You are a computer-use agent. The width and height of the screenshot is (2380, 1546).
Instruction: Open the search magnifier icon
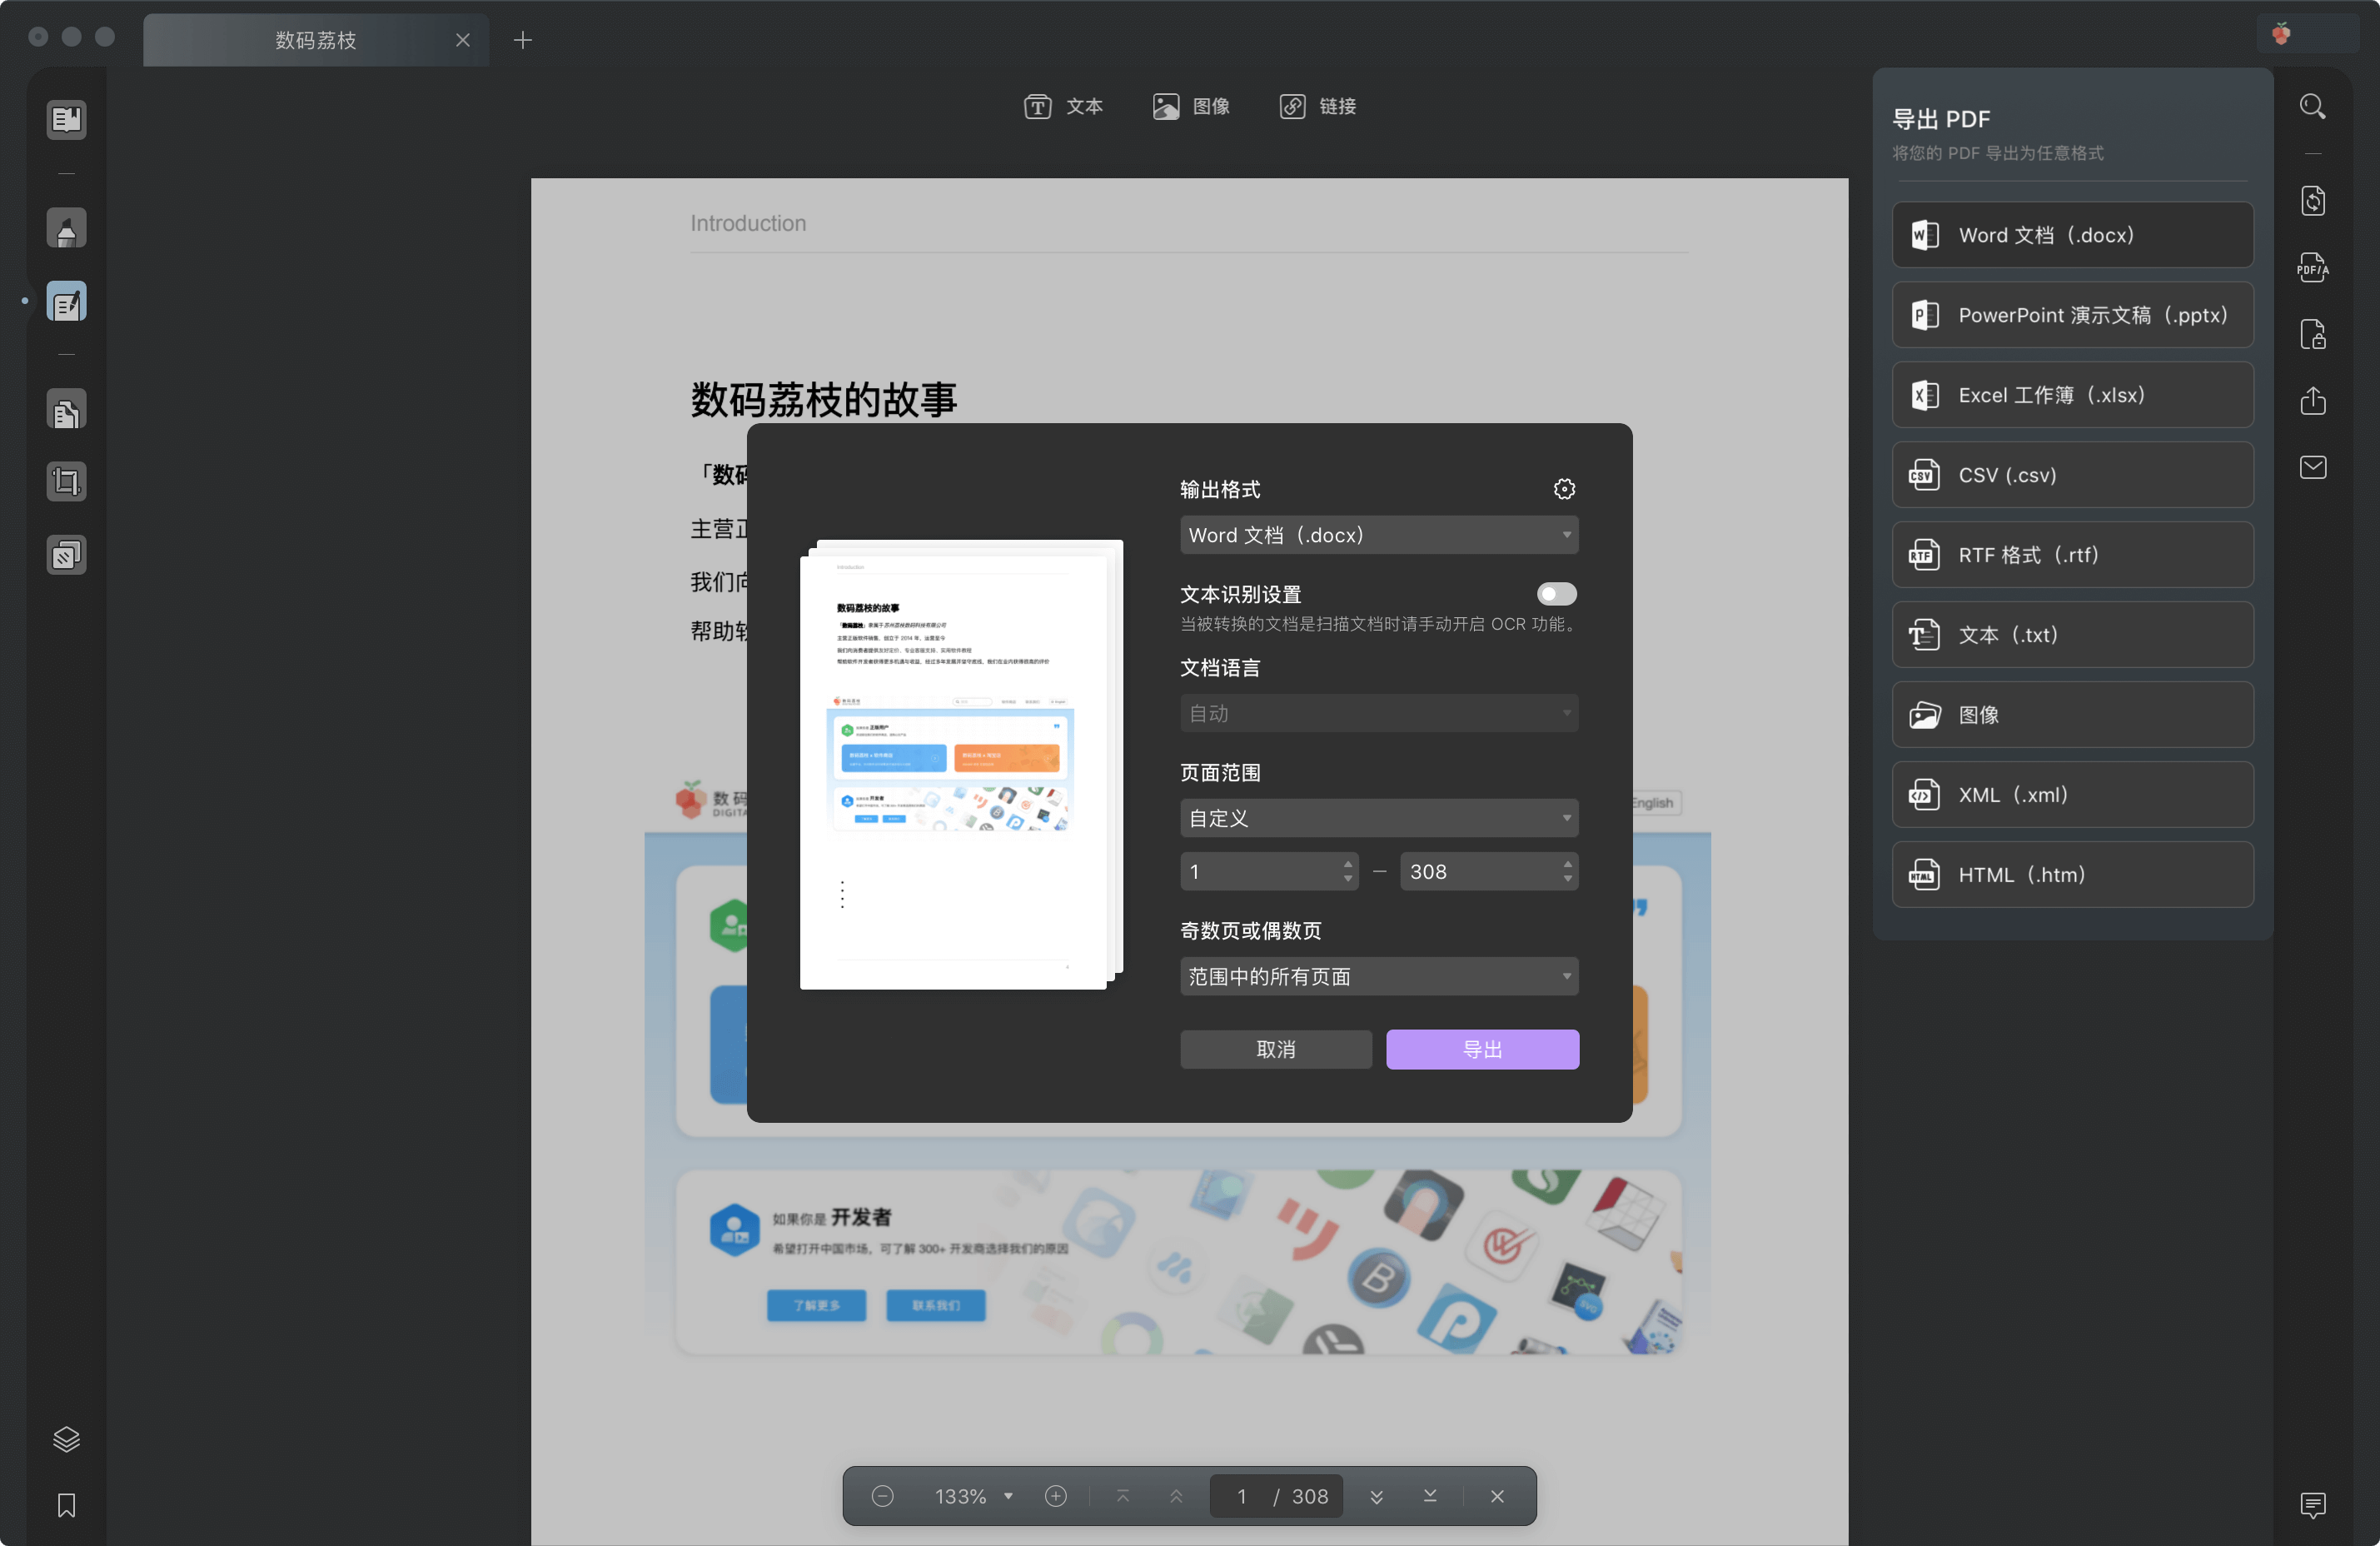pyautogui.click(x=2312, y=106)
